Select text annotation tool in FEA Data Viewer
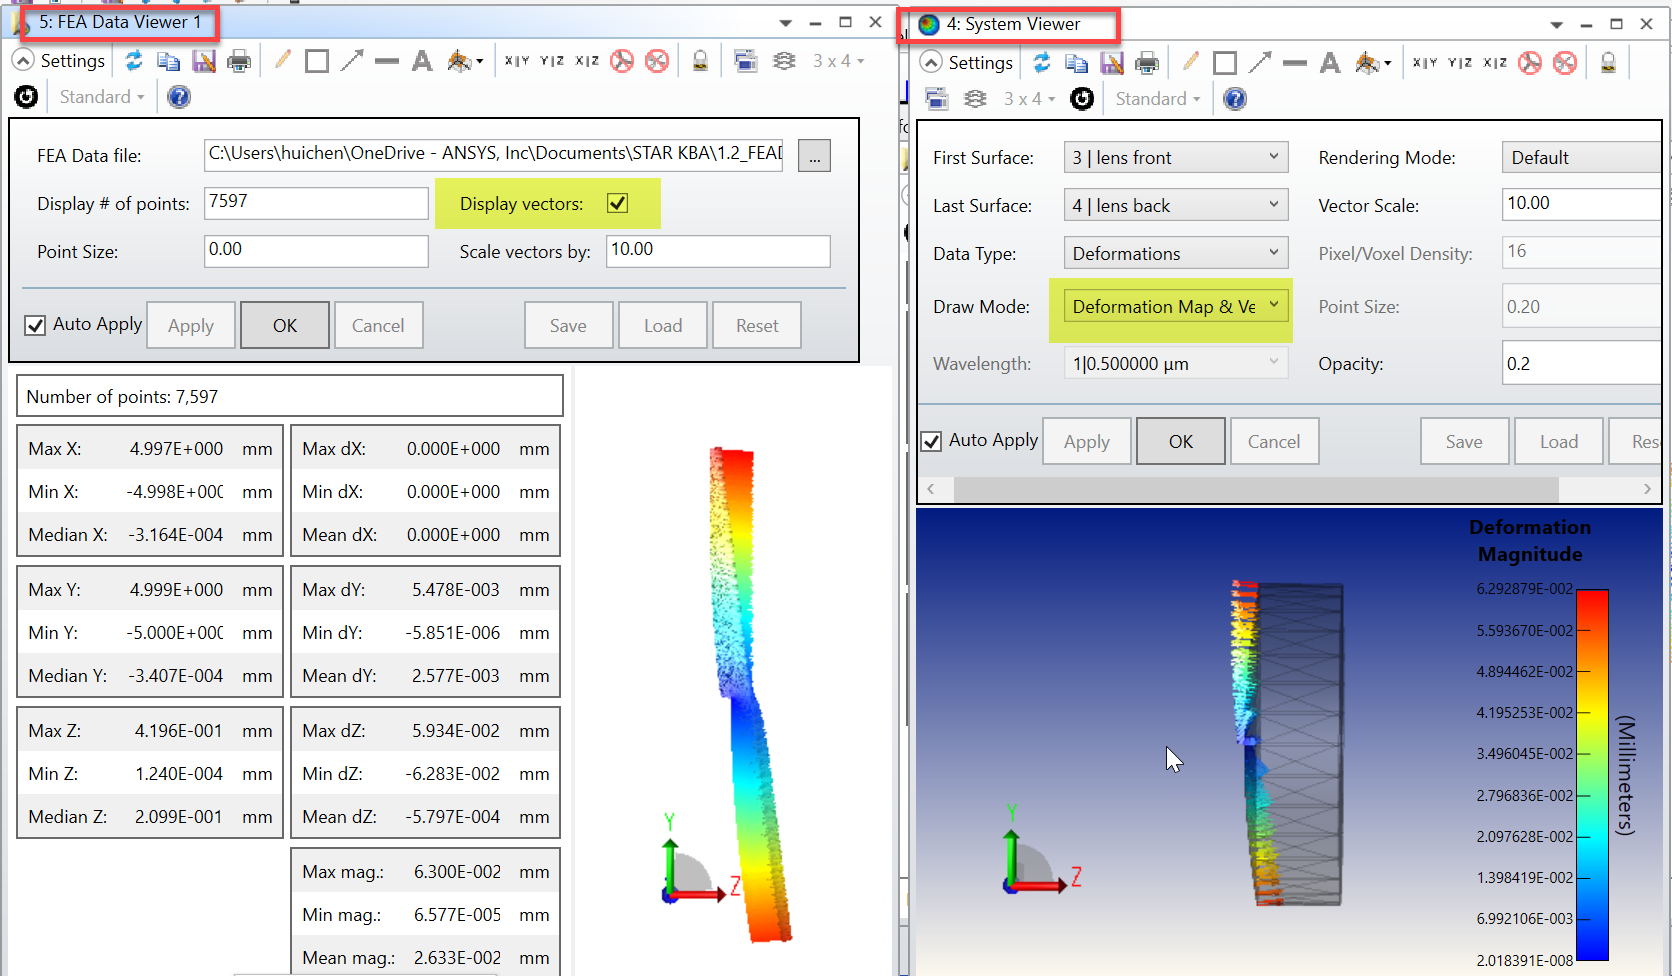Image resolution: width=1672 pixels, height=976 pixels. pyautogui.click(x=422, y=61)
